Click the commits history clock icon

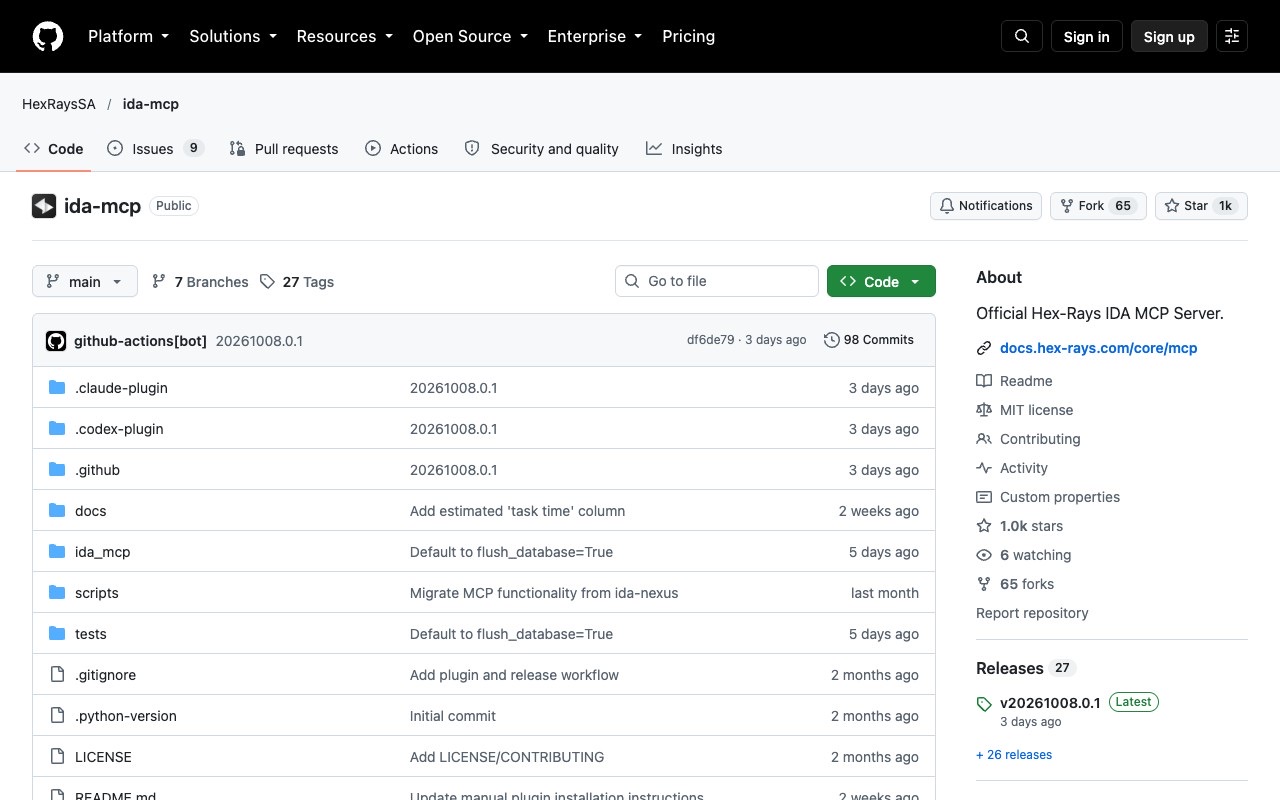pyautogui.click(x=831, y=340)
